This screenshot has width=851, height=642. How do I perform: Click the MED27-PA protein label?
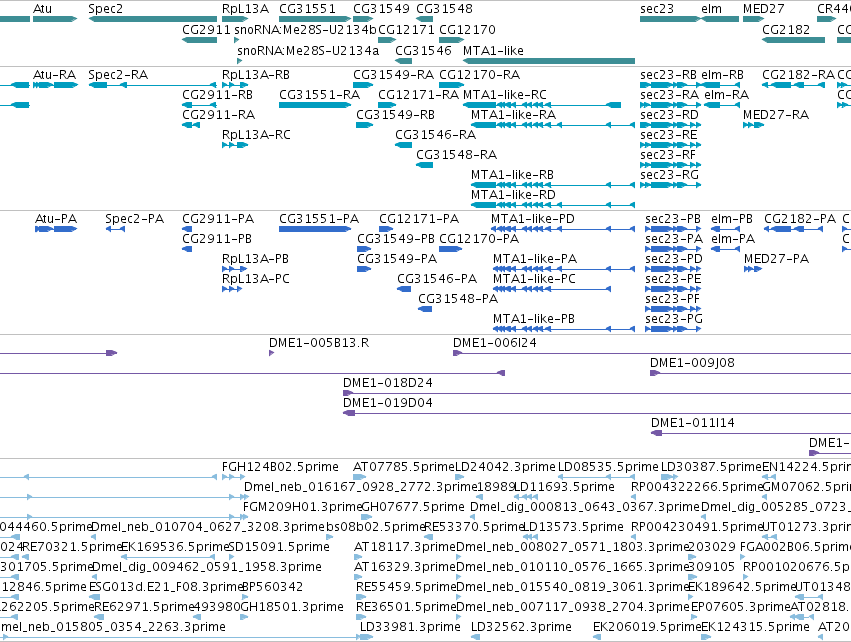click(x=776, y=258)
